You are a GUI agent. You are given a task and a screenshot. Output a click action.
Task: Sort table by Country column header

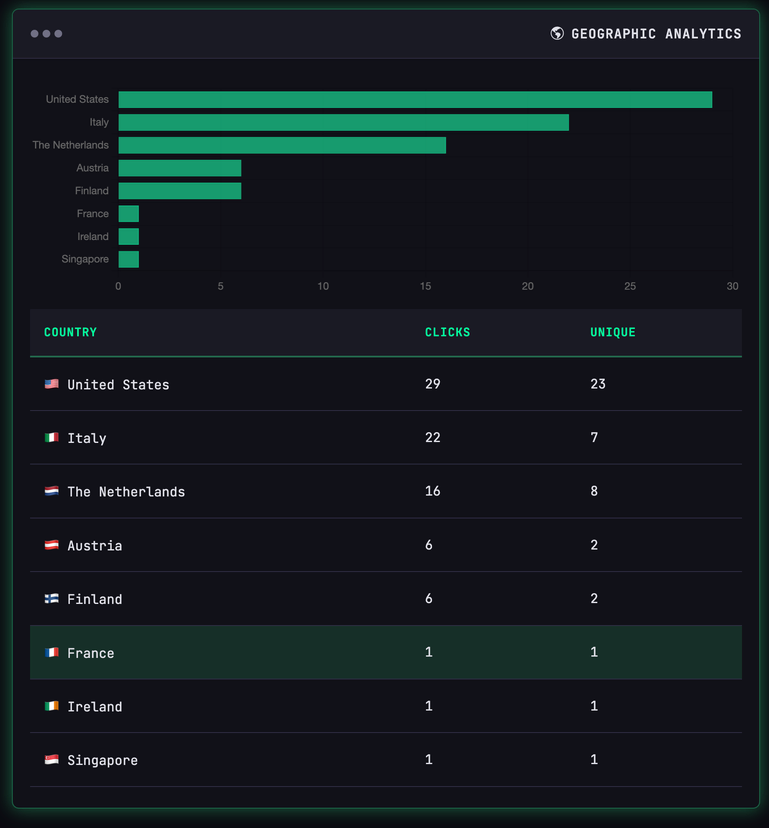tap(70, 332)
